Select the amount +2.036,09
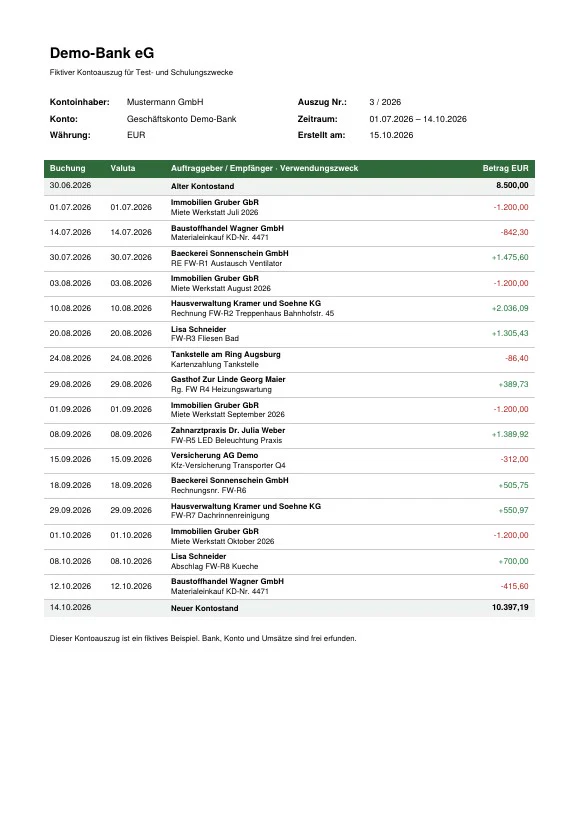579x819 pixels. pos(510,308)
